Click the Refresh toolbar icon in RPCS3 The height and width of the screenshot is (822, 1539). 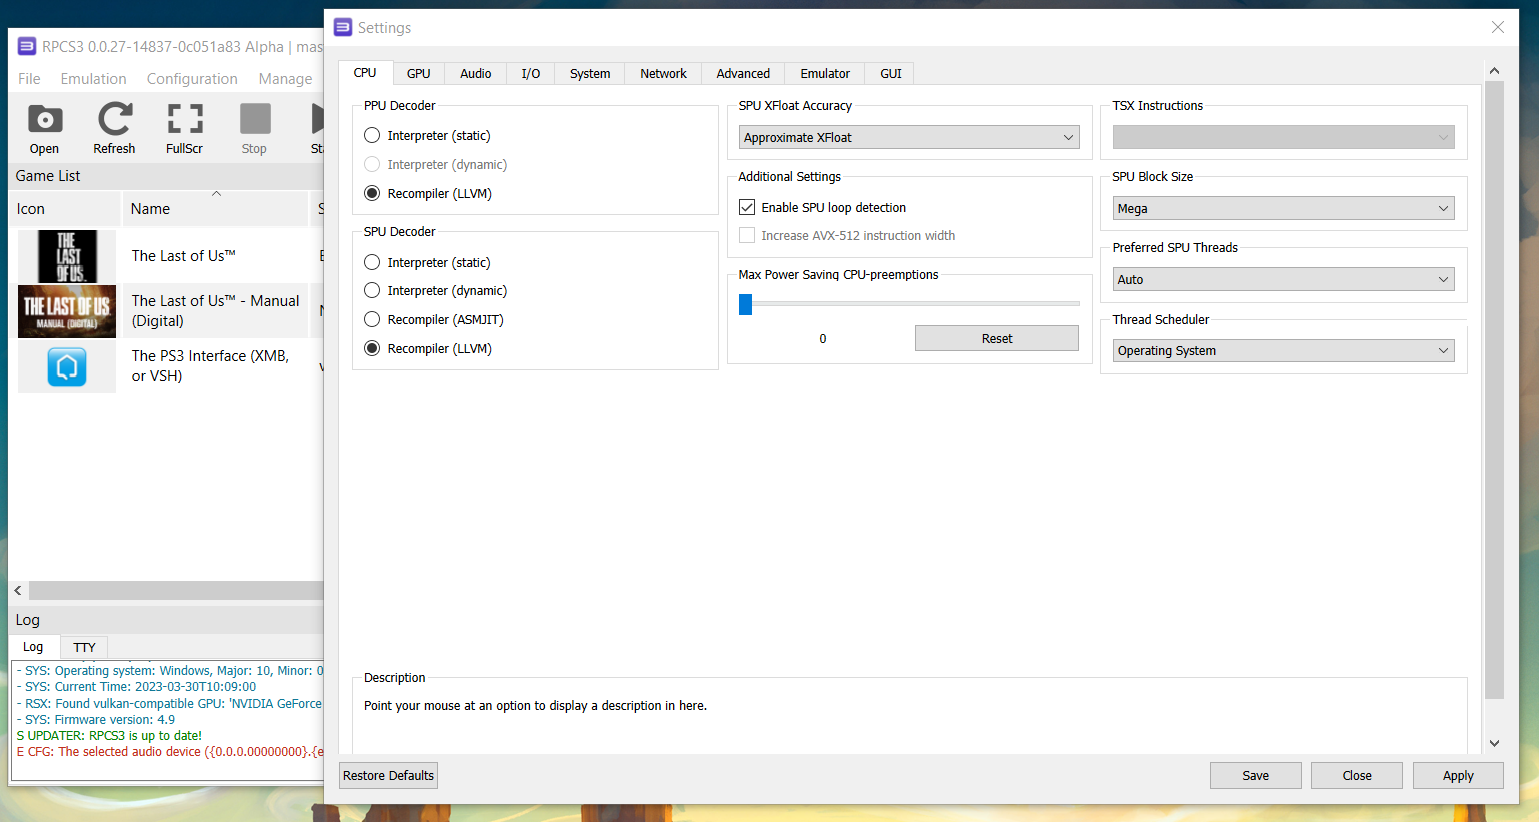pos(114,129)
